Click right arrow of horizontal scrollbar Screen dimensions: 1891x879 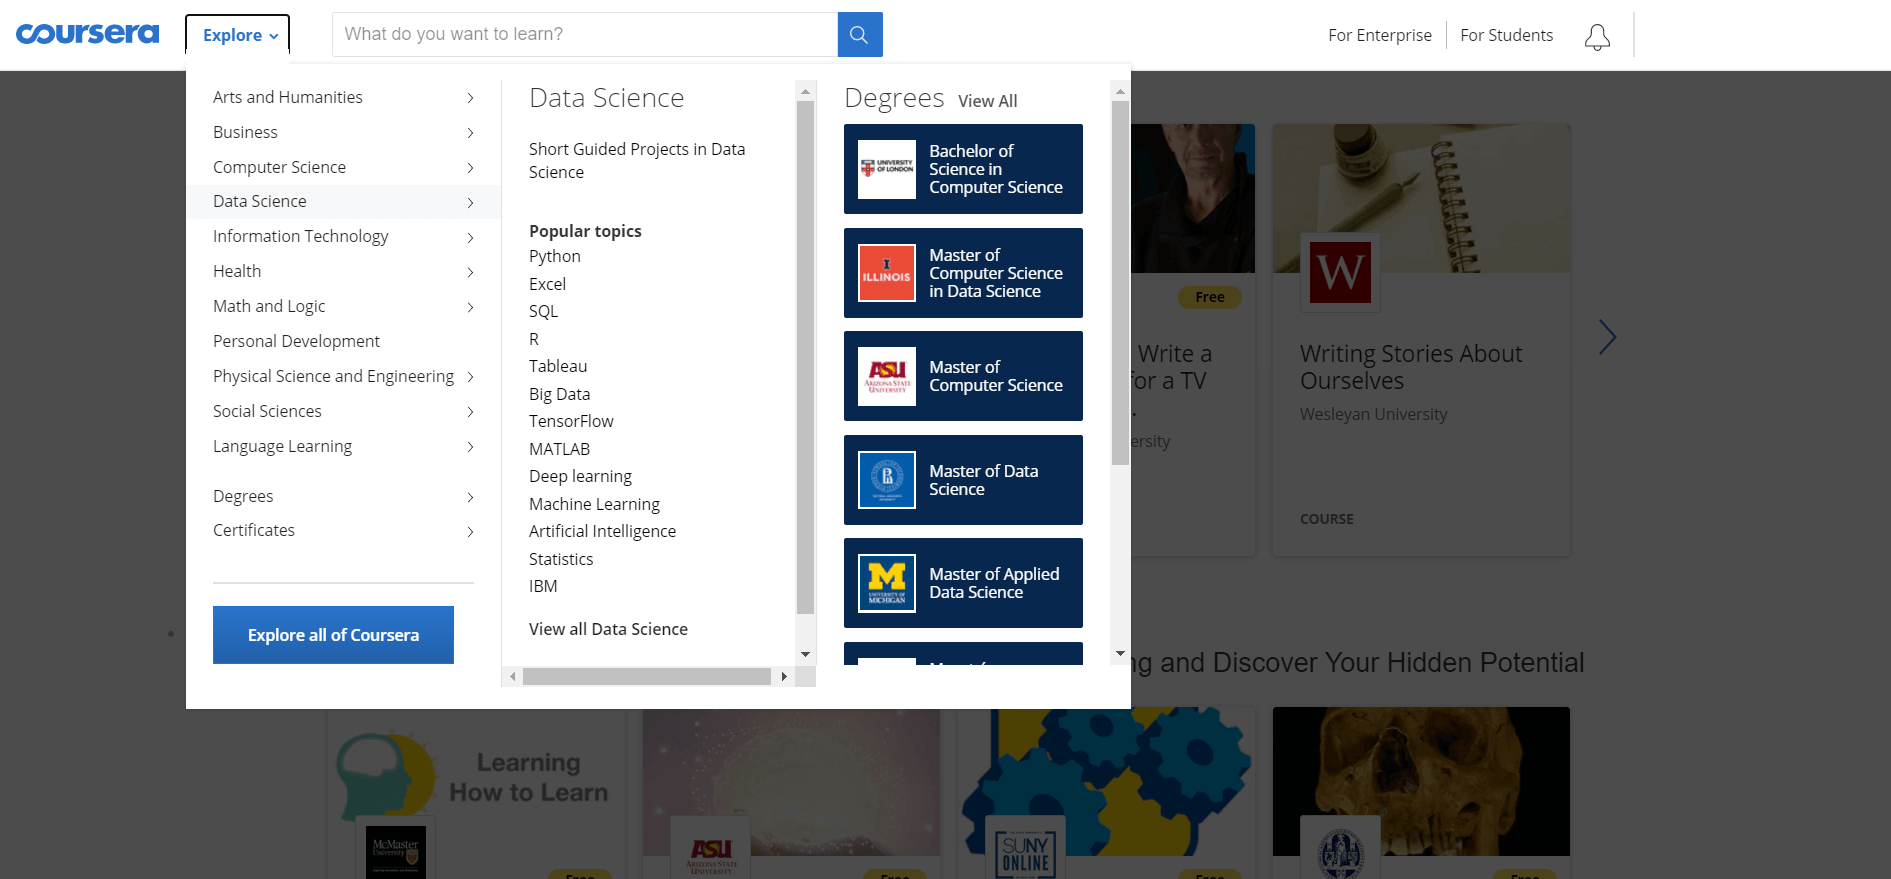coord(784,677)
